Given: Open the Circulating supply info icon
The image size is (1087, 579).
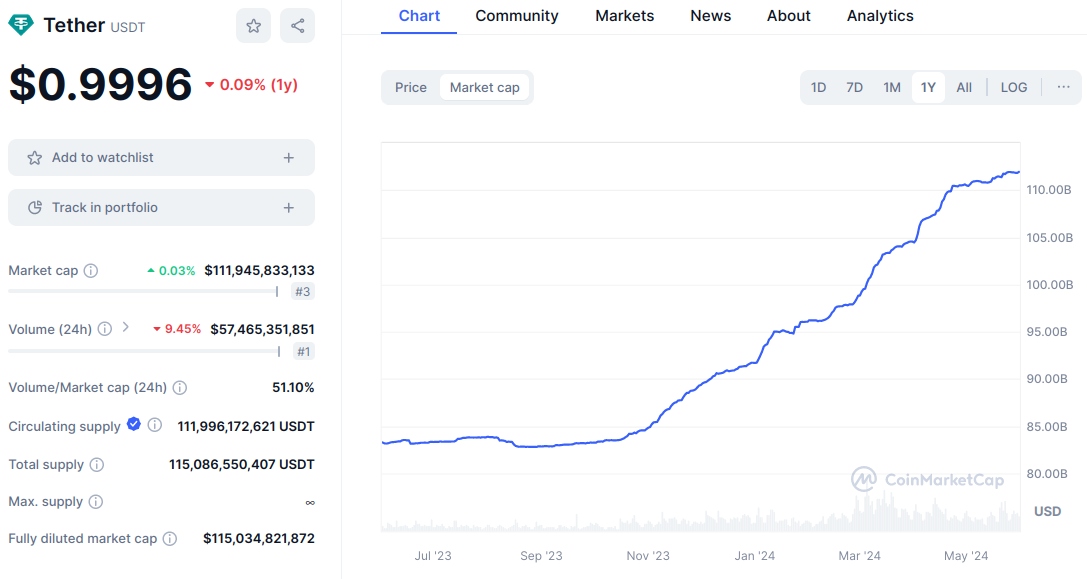Looking at the screenshot, I should 155,425.
